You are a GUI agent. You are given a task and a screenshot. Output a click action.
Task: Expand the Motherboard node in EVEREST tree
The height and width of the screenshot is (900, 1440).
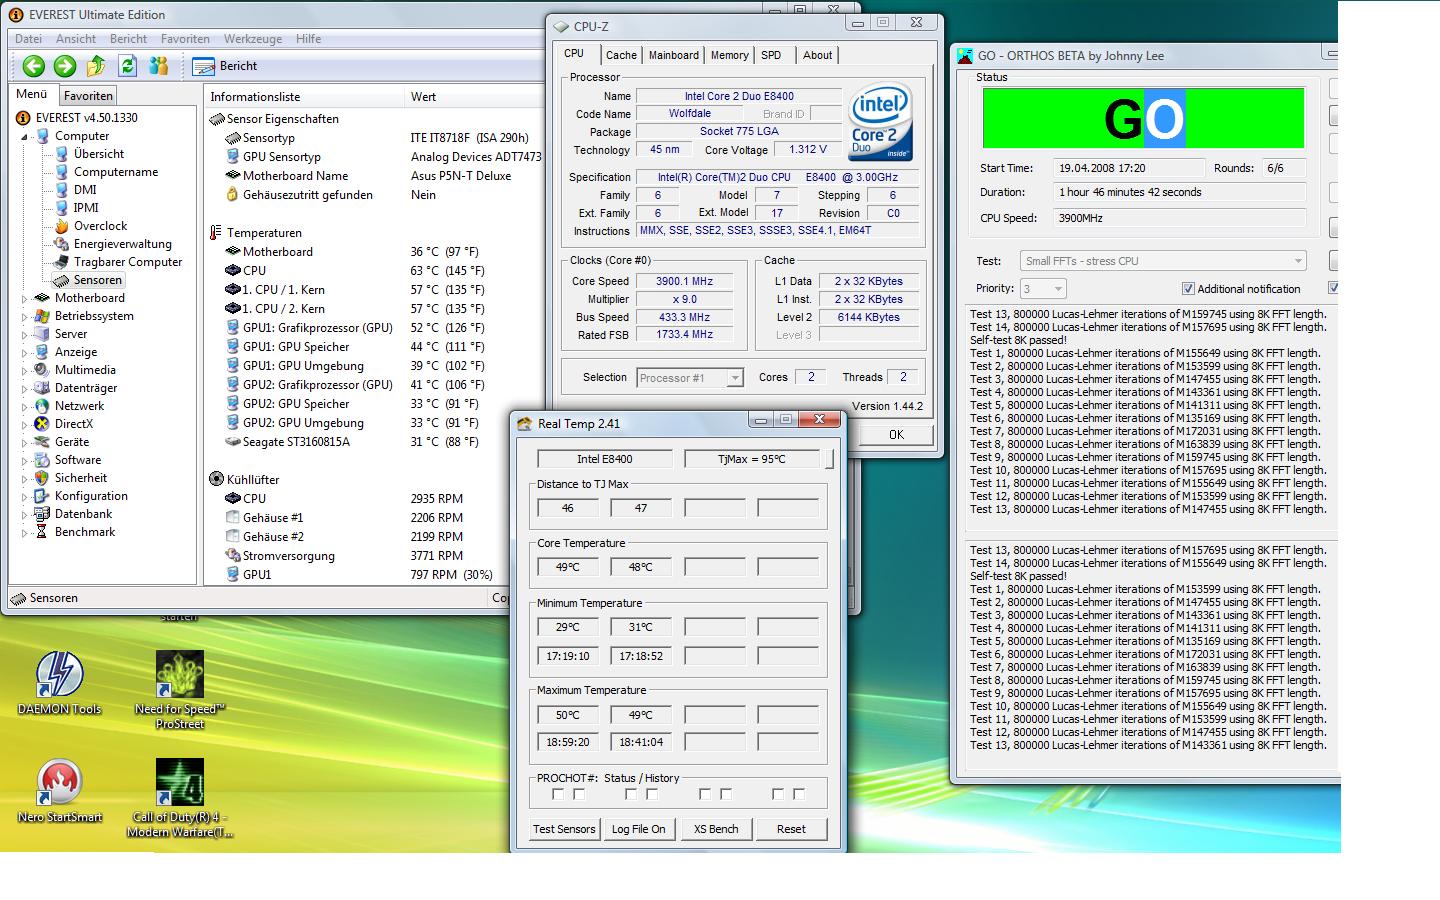(25, 298)
